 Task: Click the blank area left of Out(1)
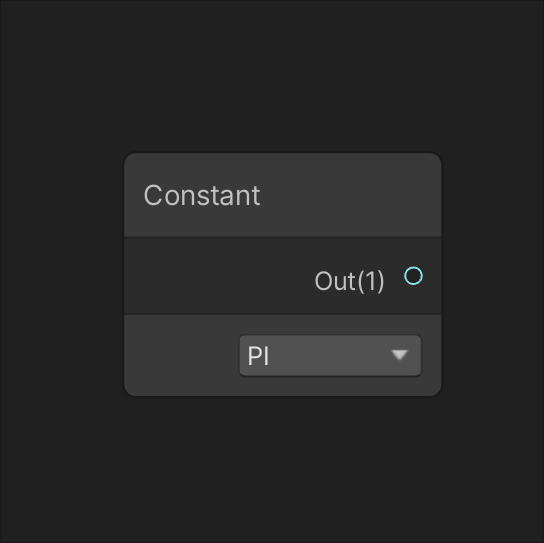pos(219,277)
